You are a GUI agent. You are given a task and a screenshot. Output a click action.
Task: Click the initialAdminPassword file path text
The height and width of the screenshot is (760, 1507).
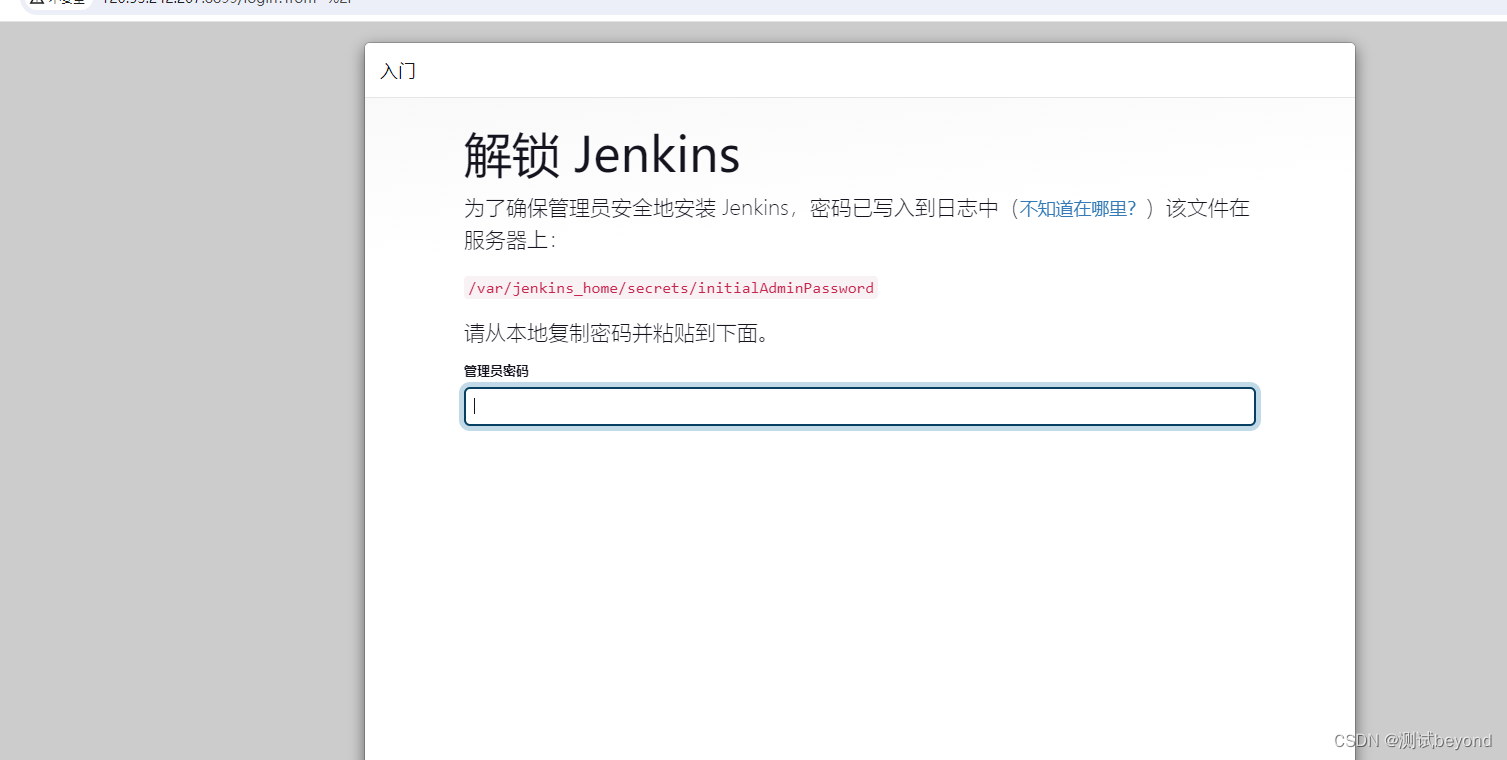[x=671, y=288]
